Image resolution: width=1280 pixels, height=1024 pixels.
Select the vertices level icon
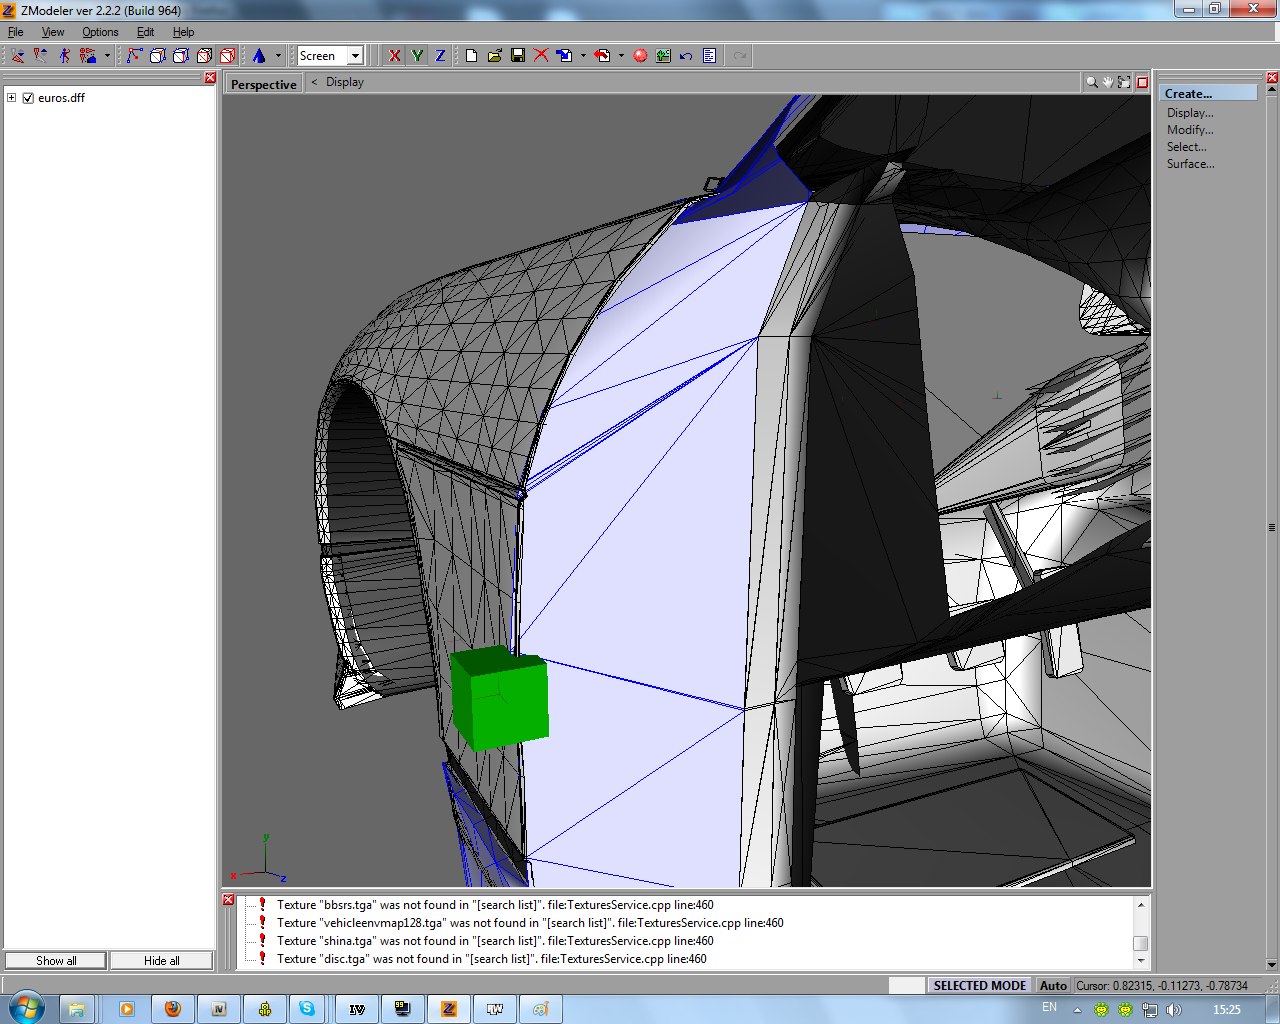click(134, 56)
